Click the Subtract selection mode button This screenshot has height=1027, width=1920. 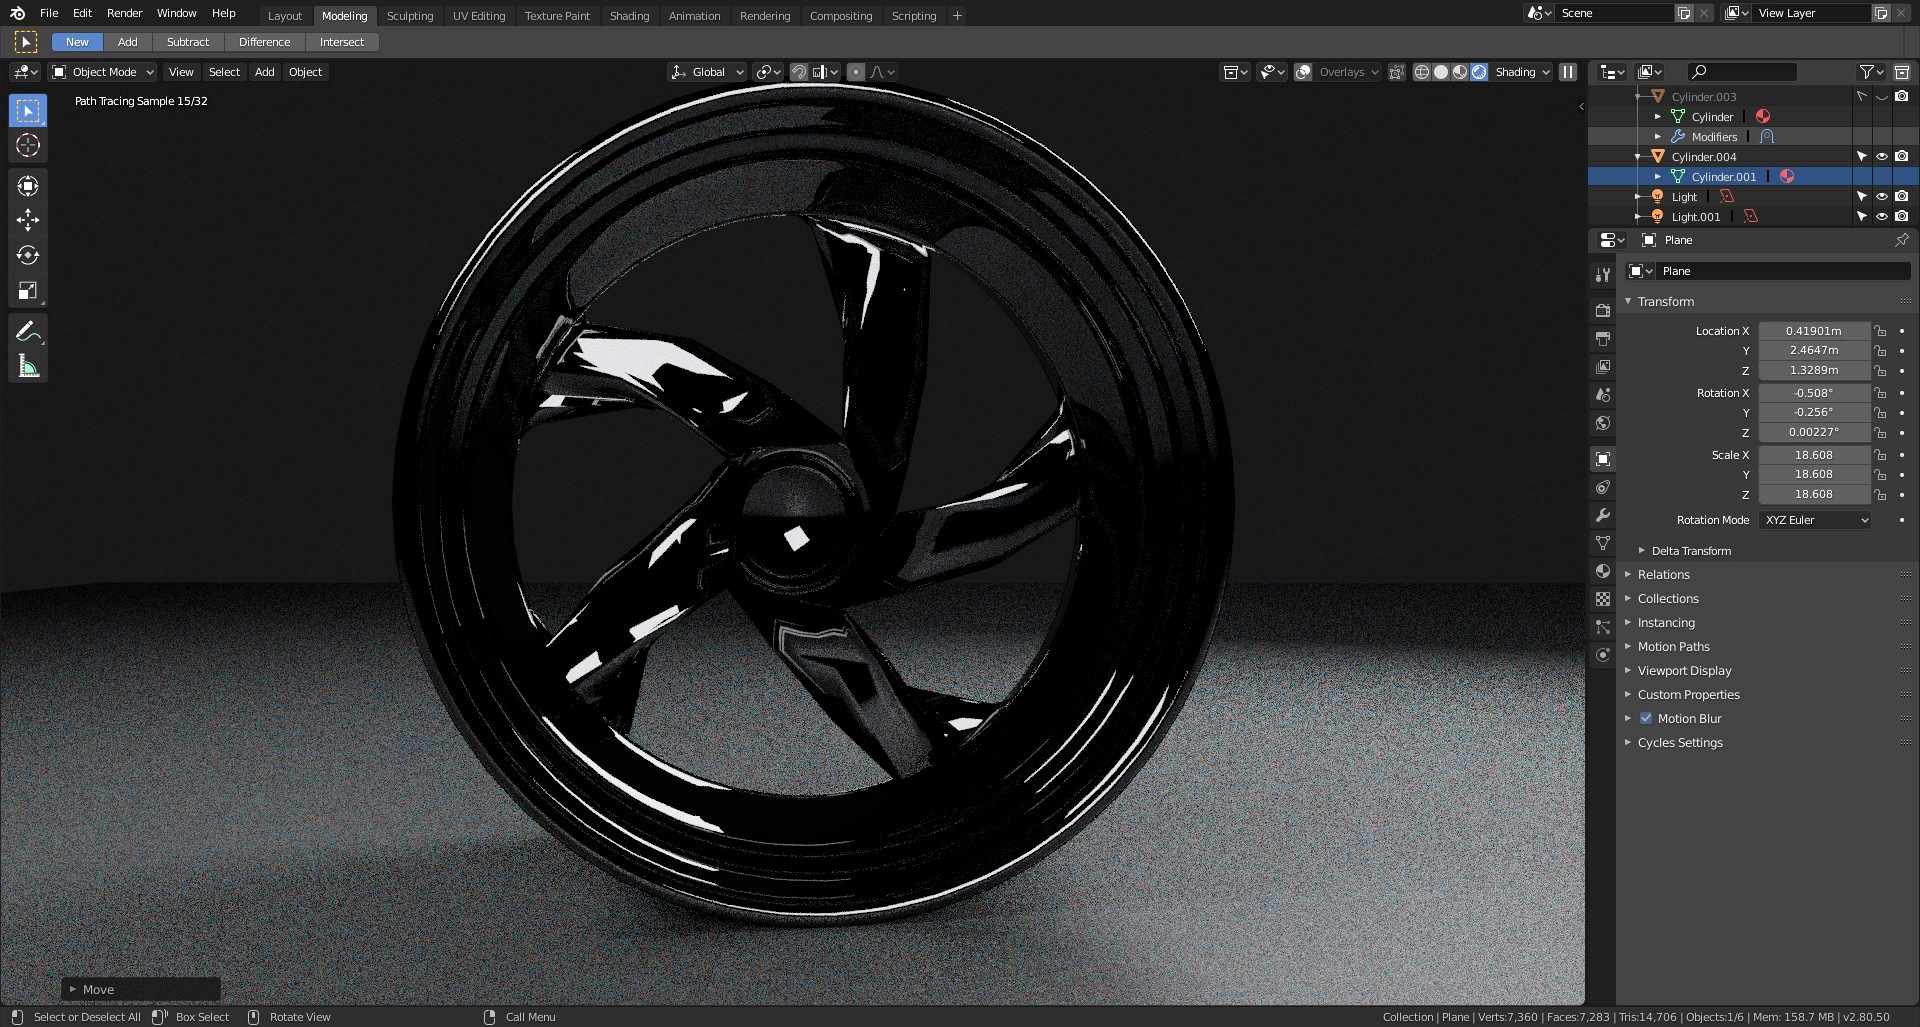(x=188, y=42)
